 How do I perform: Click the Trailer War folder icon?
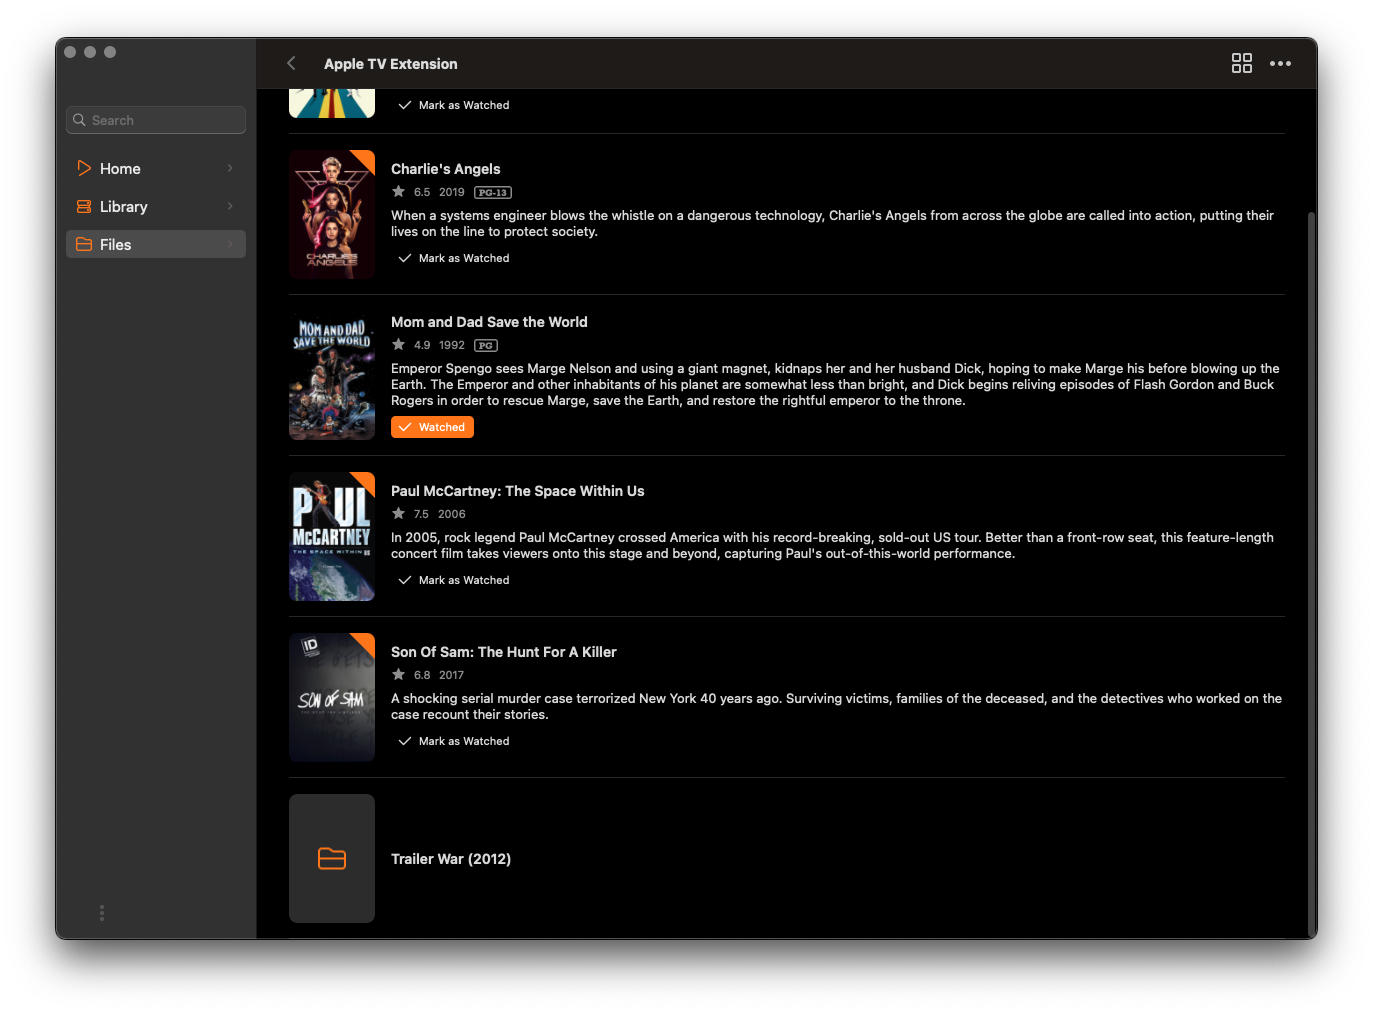coord(332,858)
